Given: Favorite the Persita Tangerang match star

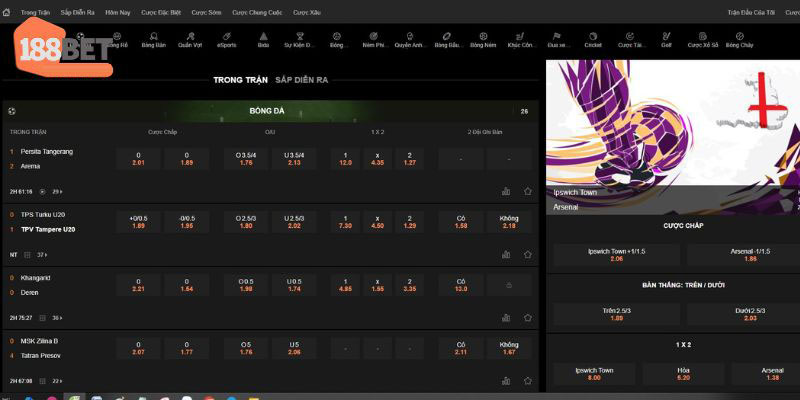Looking at the screenshot, I should [x=528, y=191].
